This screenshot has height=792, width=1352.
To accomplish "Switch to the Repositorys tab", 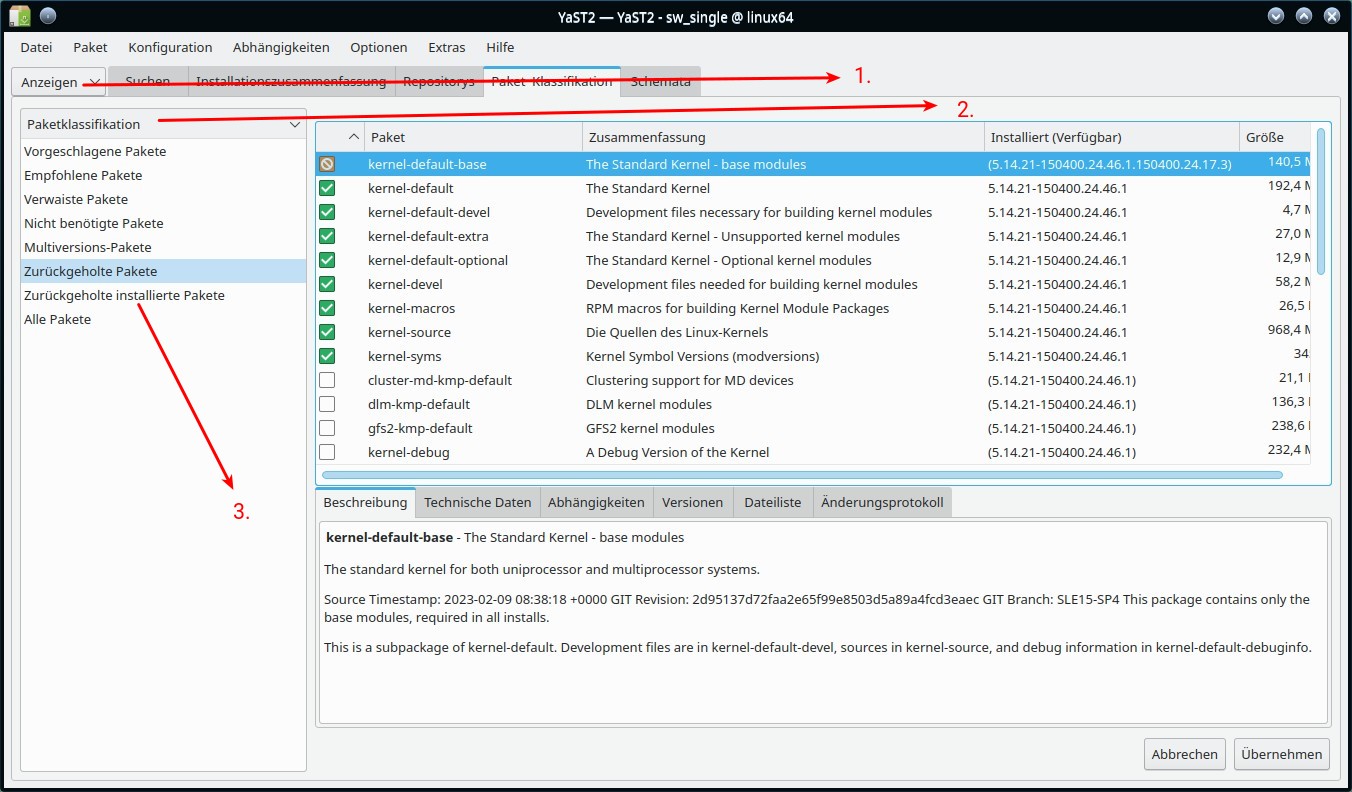I will [x=439, y=82].
